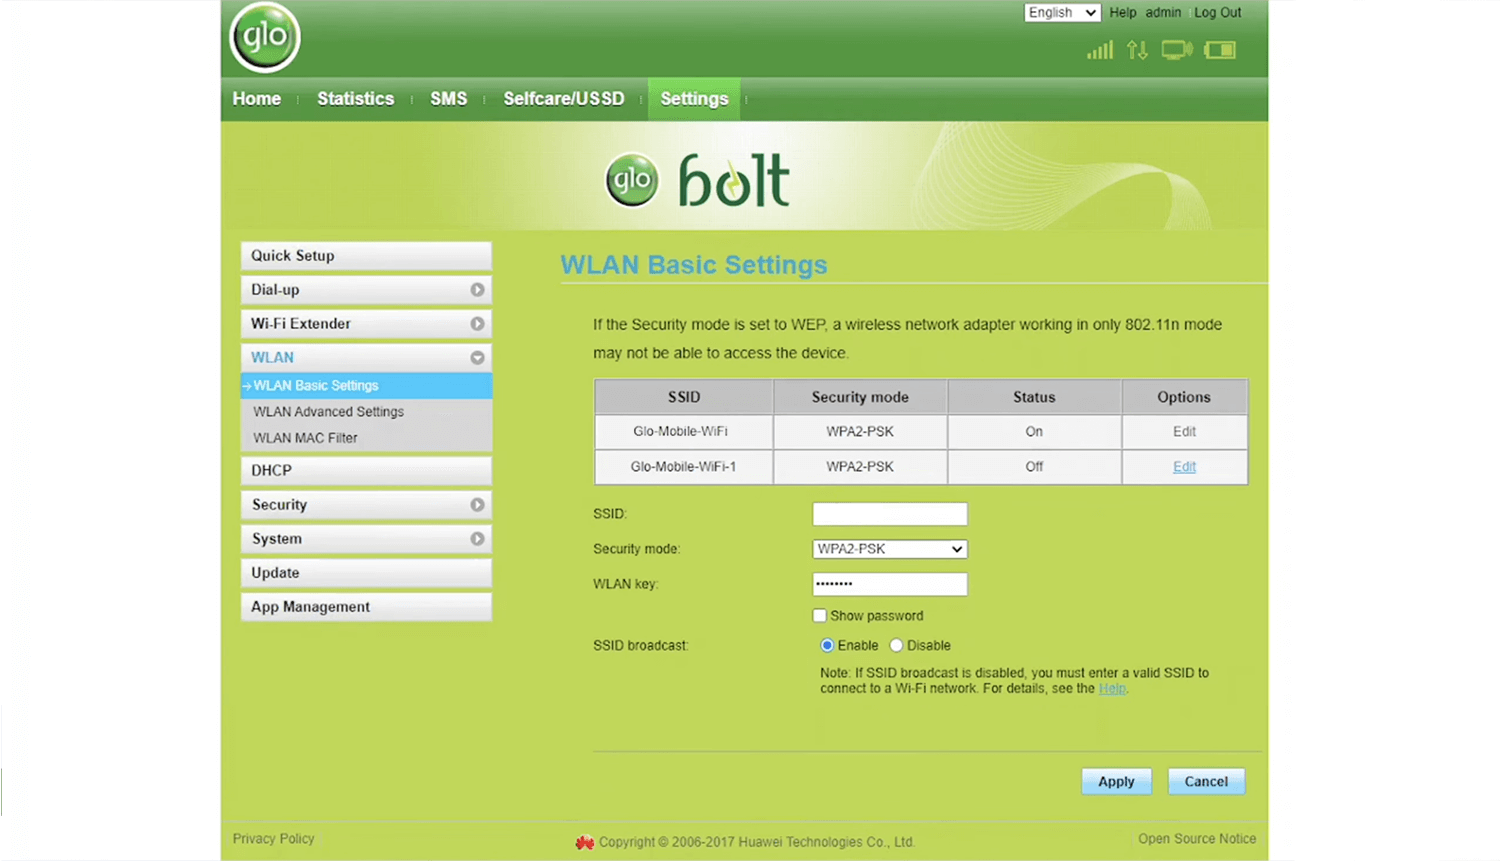1500x861 pixels.
Task: Click the Apply button
Action: [1116, 782]
